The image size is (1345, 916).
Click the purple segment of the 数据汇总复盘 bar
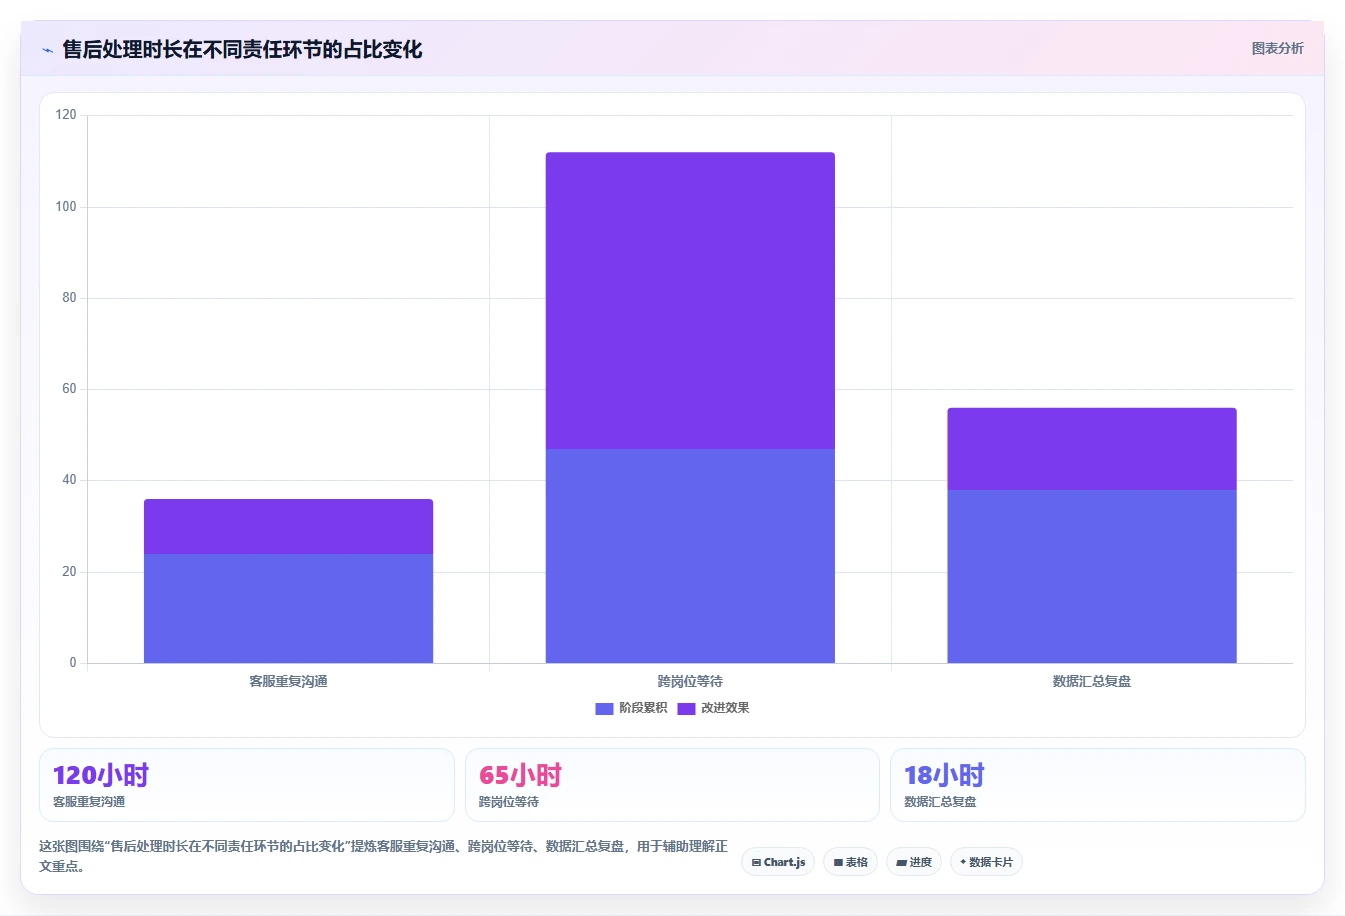1092,449
